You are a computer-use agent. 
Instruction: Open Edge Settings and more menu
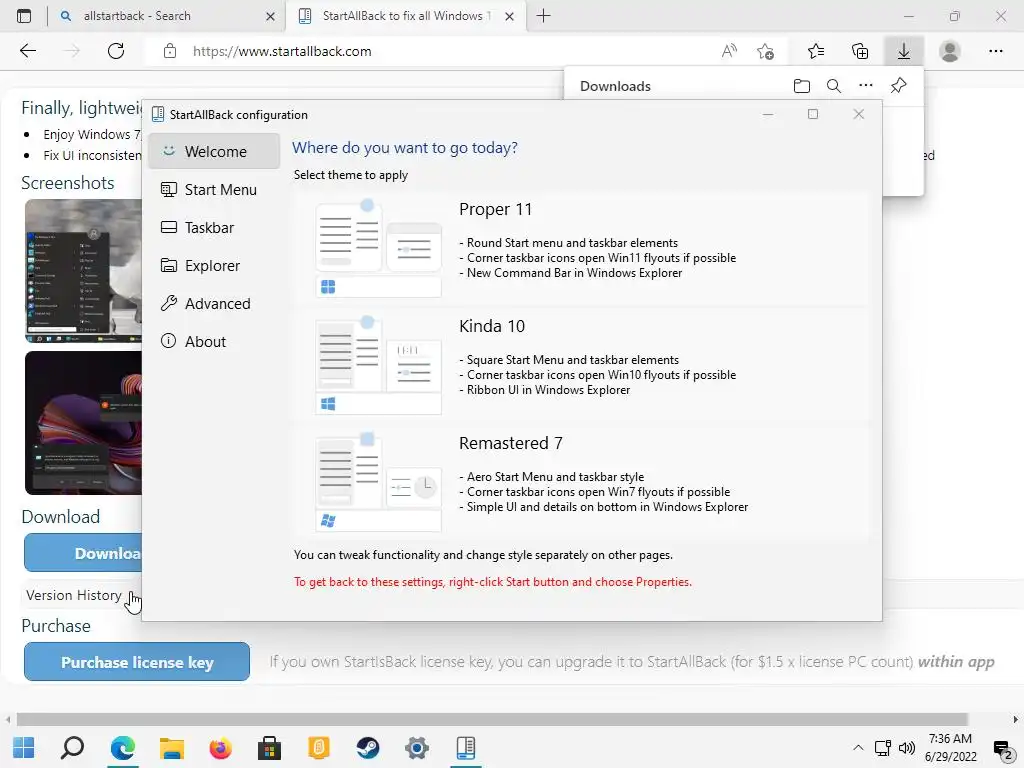tap(995, 51)
